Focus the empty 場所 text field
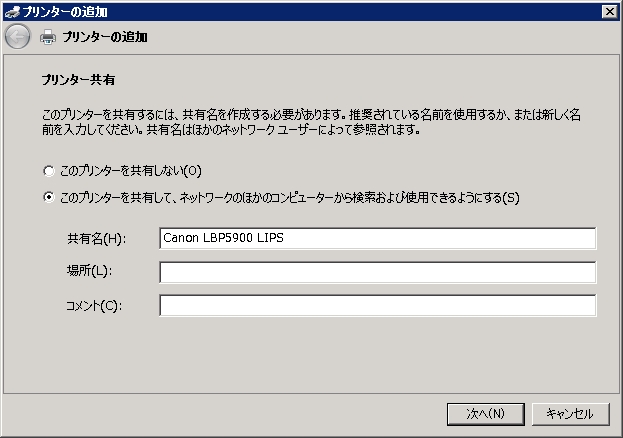 [x=377, y=272]
